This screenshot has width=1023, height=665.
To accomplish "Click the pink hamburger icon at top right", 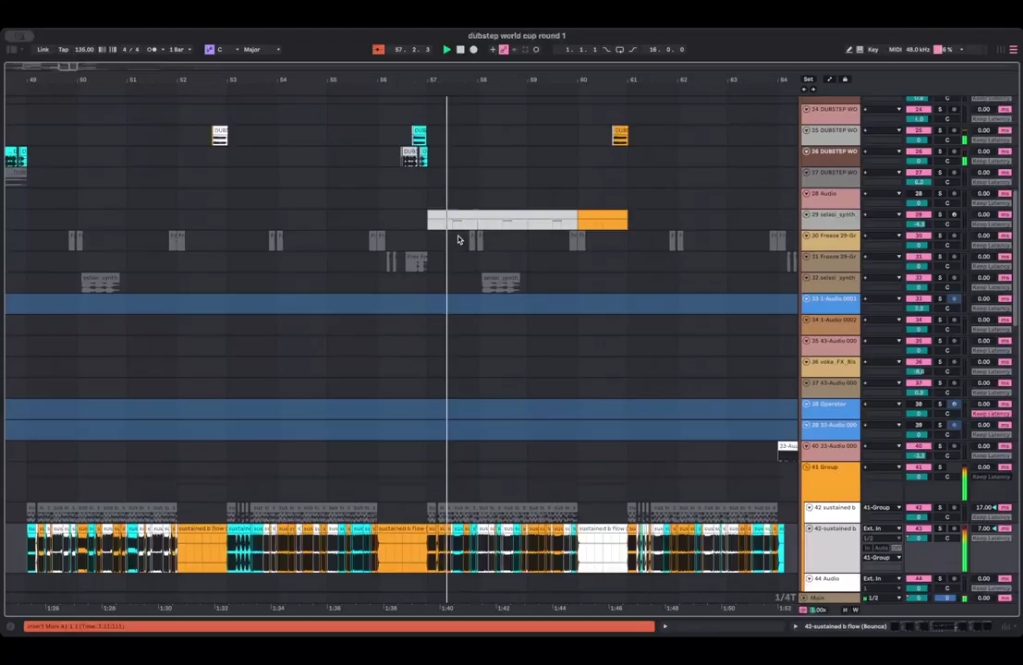I will 1013,50.
